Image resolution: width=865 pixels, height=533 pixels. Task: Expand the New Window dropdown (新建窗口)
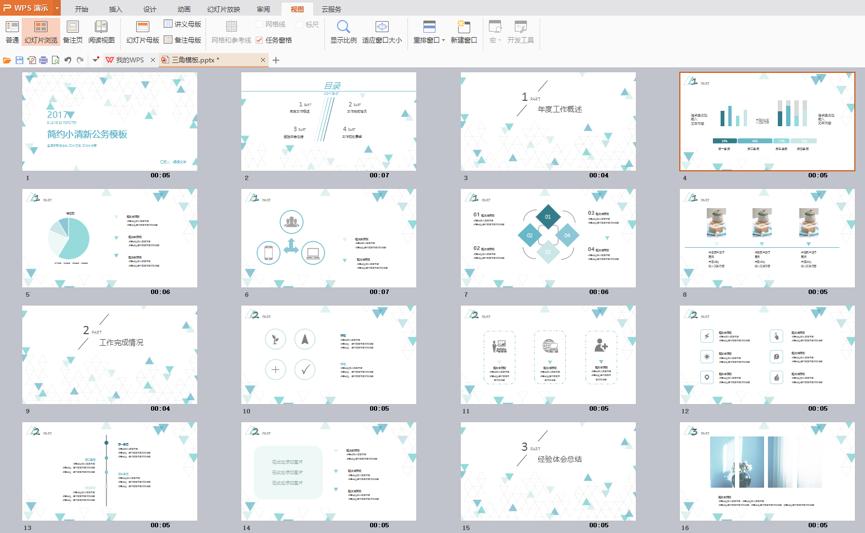[464, 41]
